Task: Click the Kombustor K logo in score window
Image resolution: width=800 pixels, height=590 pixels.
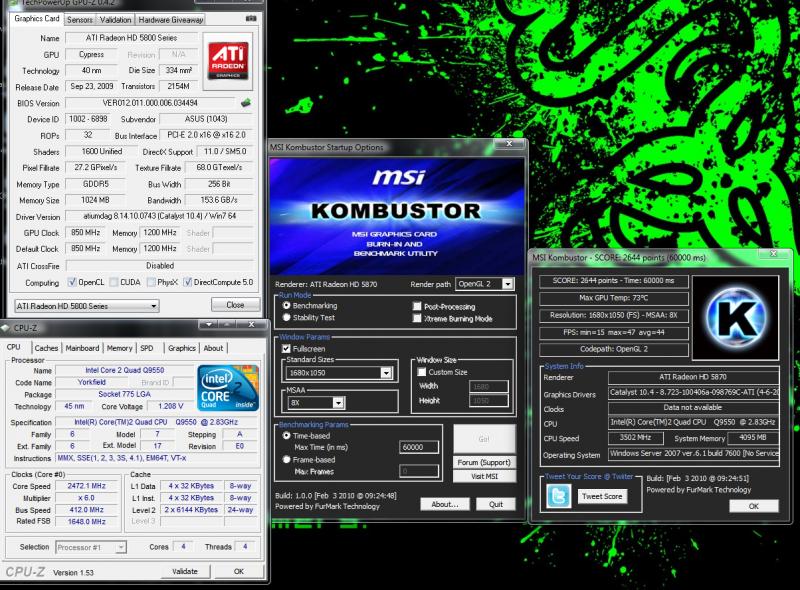Action: pyautogui.click(x=735, y=317)
